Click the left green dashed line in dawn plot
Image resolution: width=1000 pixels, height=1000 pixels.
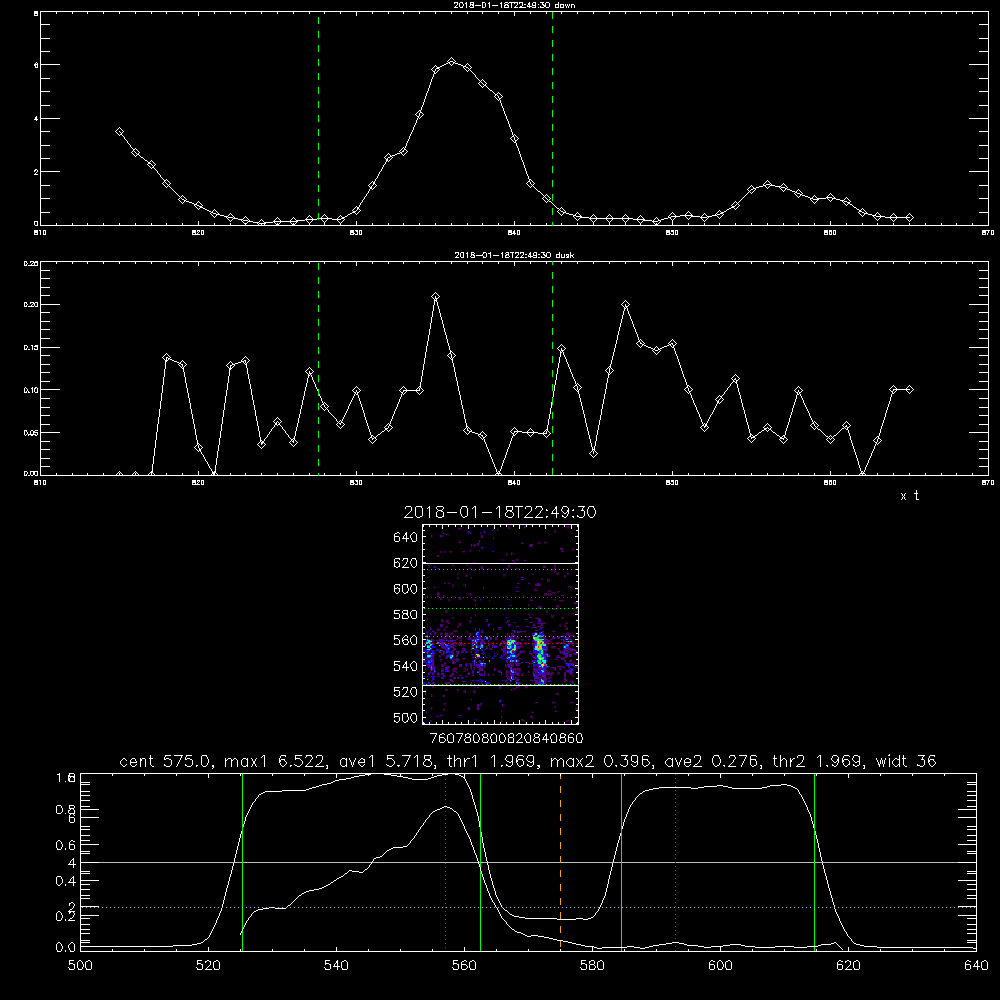[x=318, y=118]
